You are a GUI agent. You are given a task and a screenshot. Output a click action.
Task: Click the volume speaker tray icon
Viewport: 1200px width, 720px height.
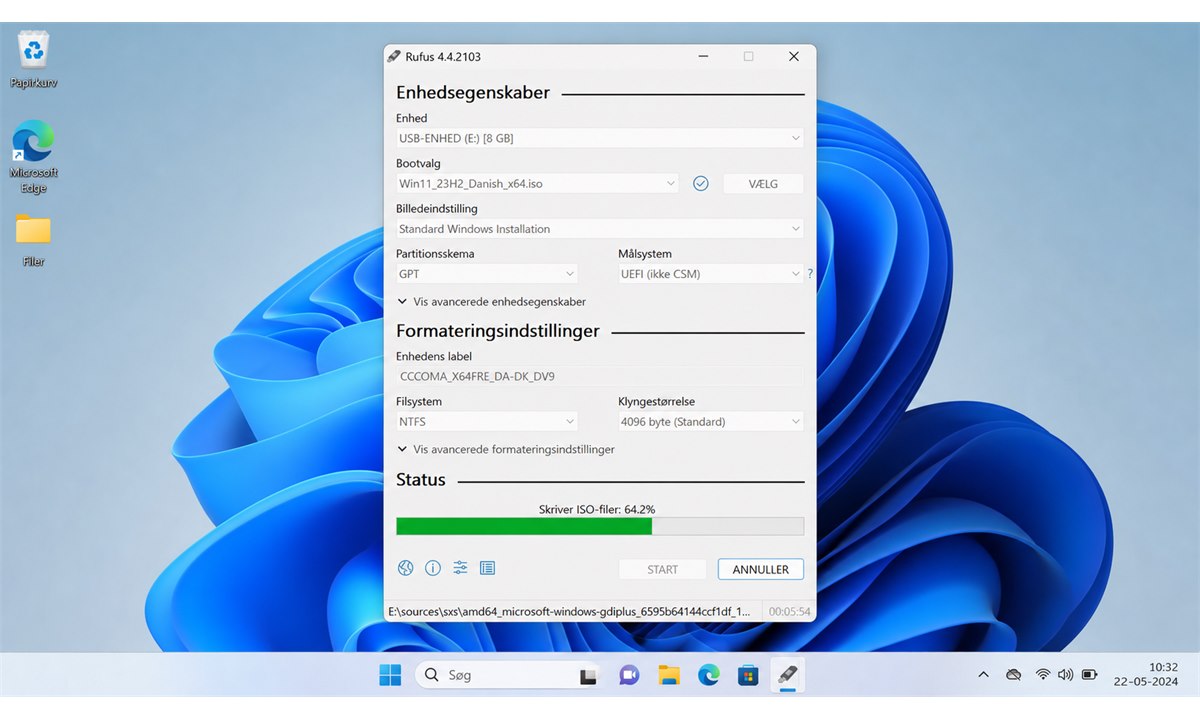coord(1065,675)
